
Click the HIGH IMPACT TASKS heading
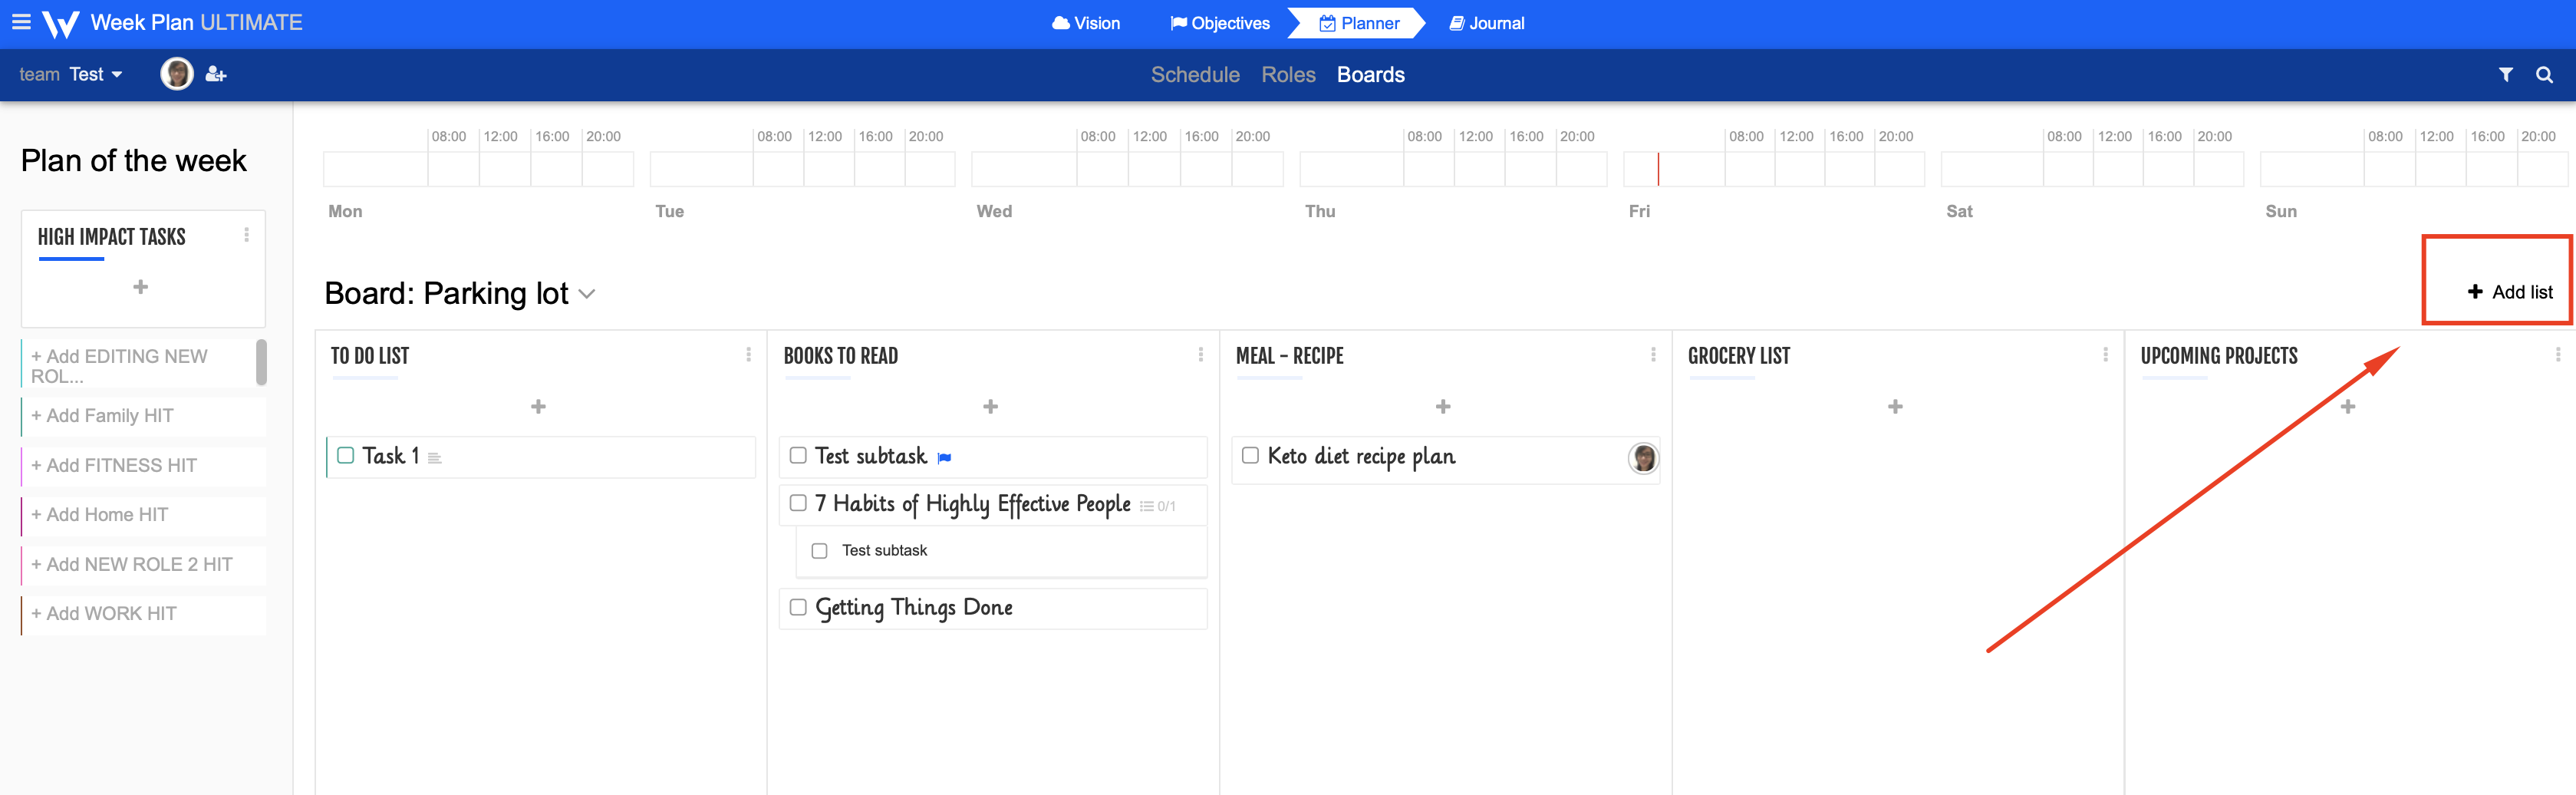112,237
